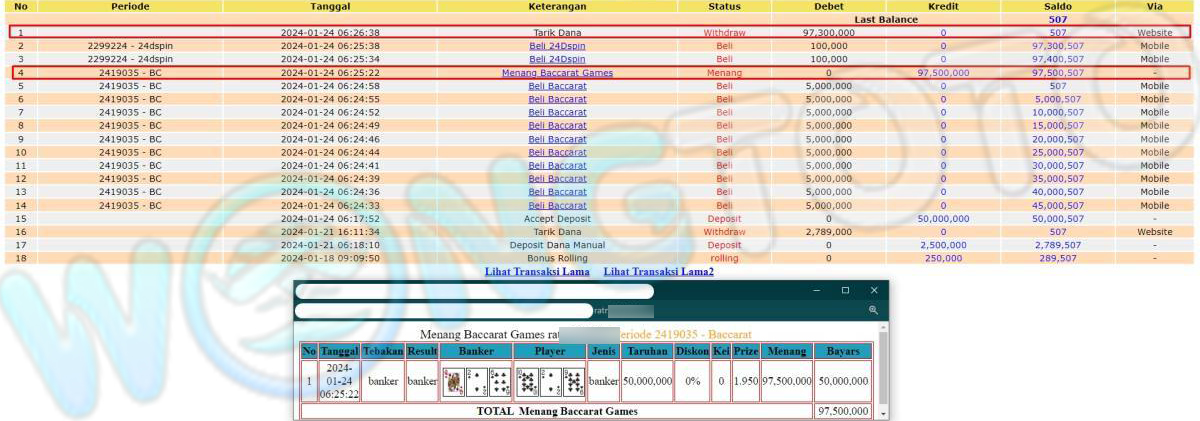Open the Menang Baccarat Games link
The width and height of the screenshot is (1200, 421).
pyautogui.click(x=557, y=73)
